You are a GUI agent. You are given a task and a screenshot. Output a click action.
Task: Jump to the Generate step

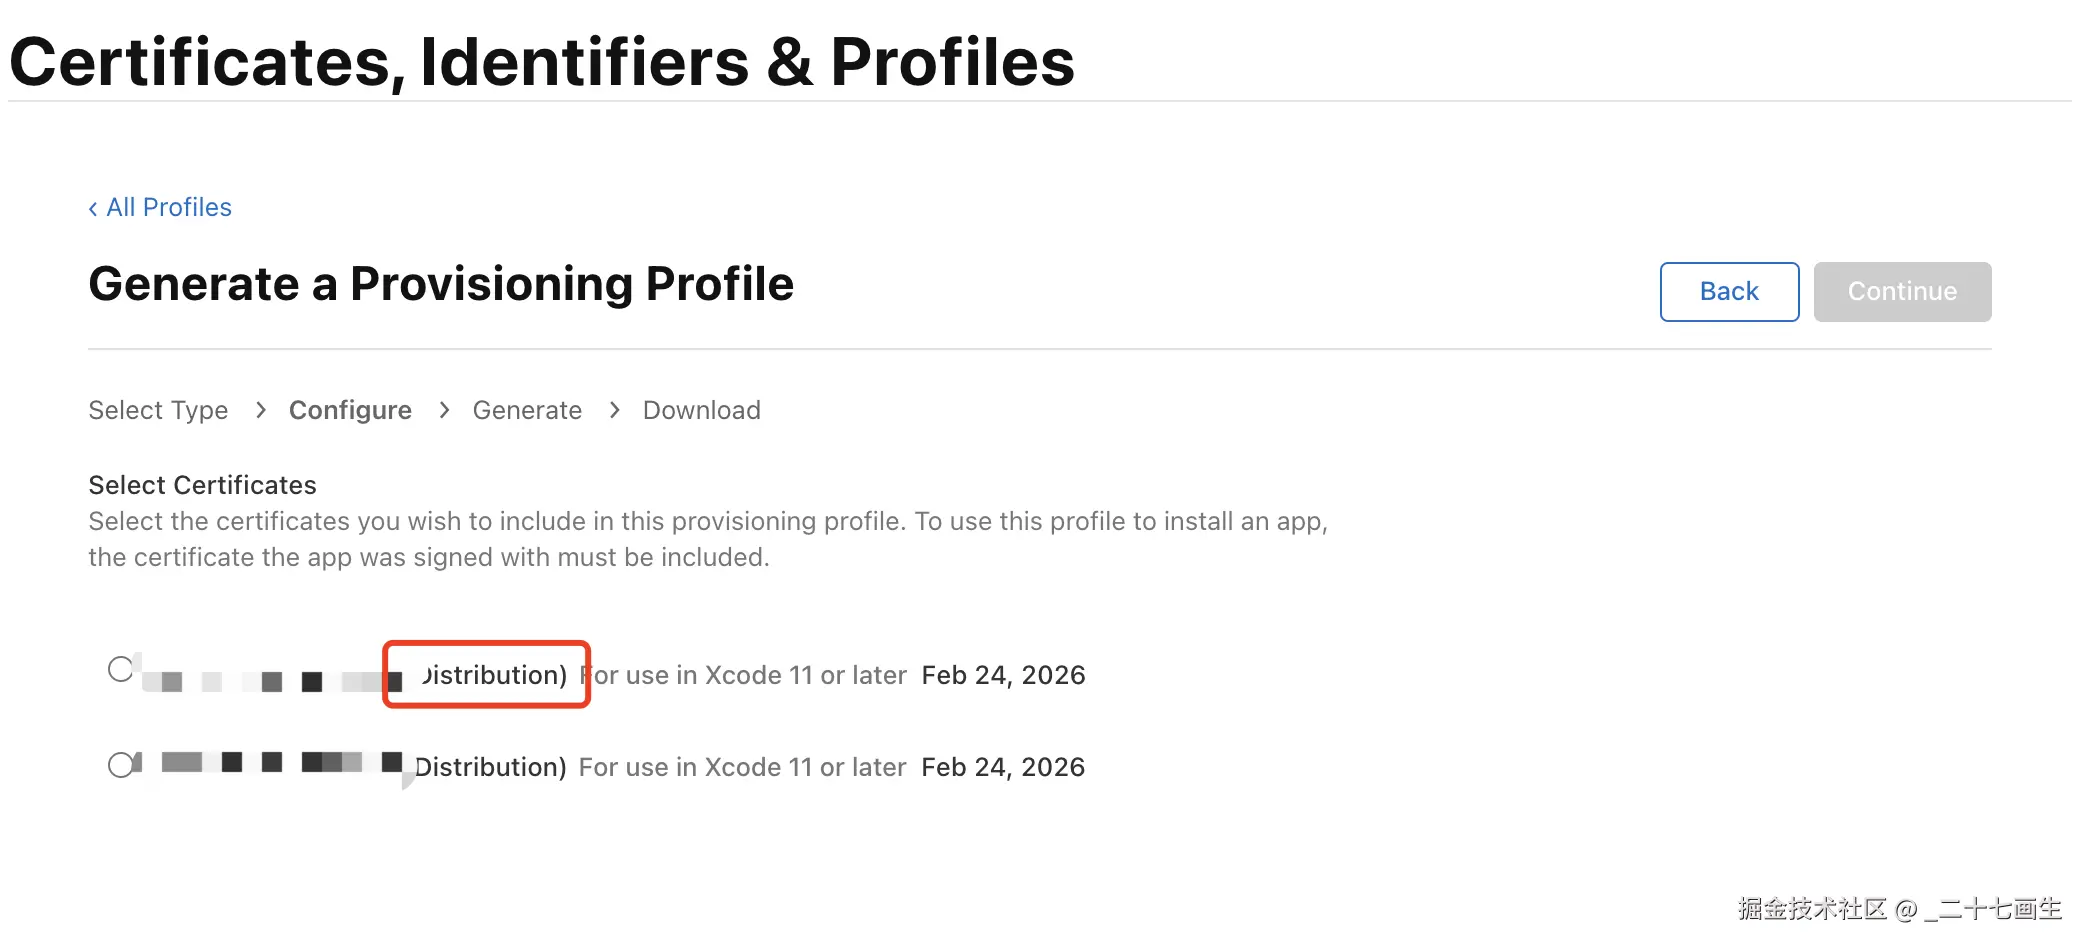tap(527, 410)
